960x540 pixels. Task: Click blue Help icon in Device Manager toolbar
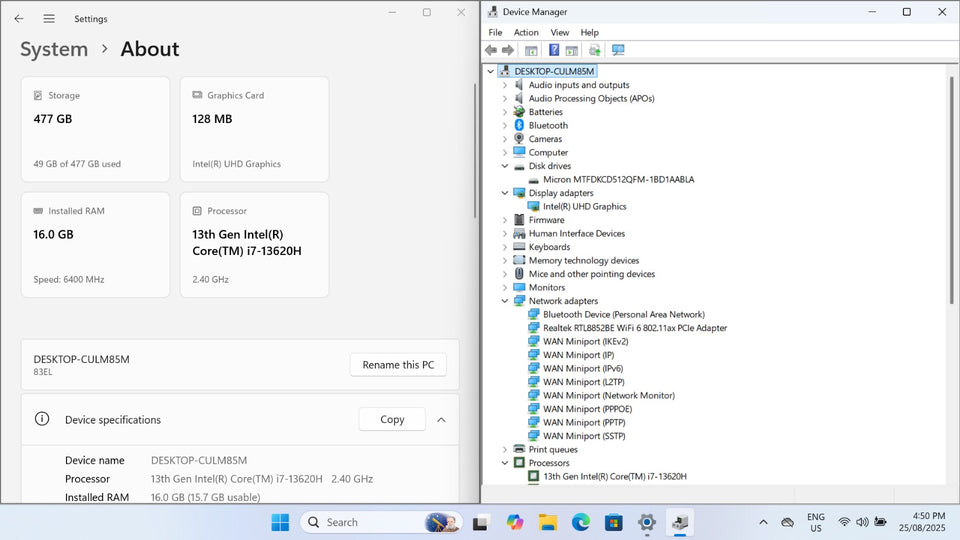coord(553,50)
